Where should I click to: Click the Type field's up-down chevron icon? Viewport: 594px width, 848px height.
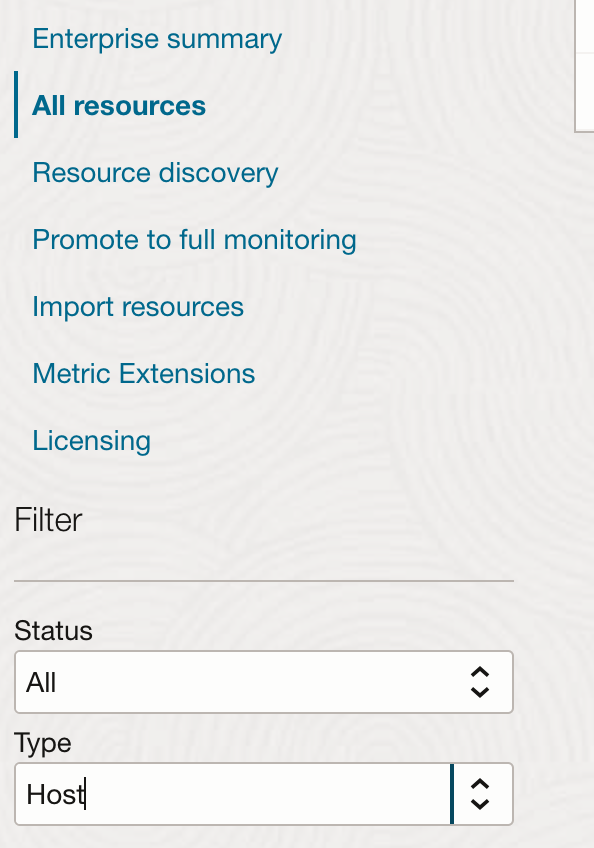click(x=479, y=794)
